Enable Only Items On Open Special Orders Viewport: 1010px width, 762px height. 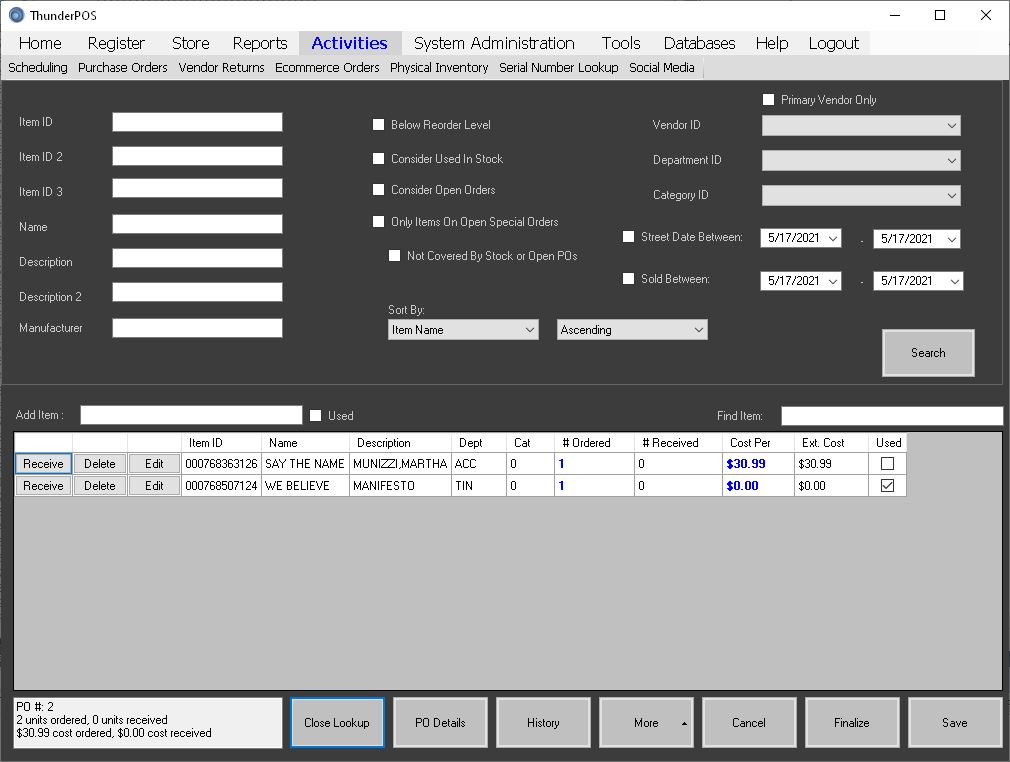[x=379, y=222]
